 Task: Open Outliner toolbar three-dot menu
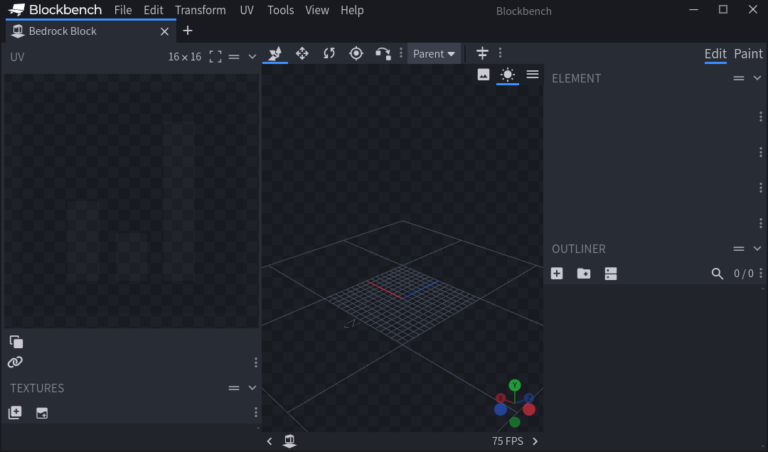pyautogui.click(x=761, y=273)
